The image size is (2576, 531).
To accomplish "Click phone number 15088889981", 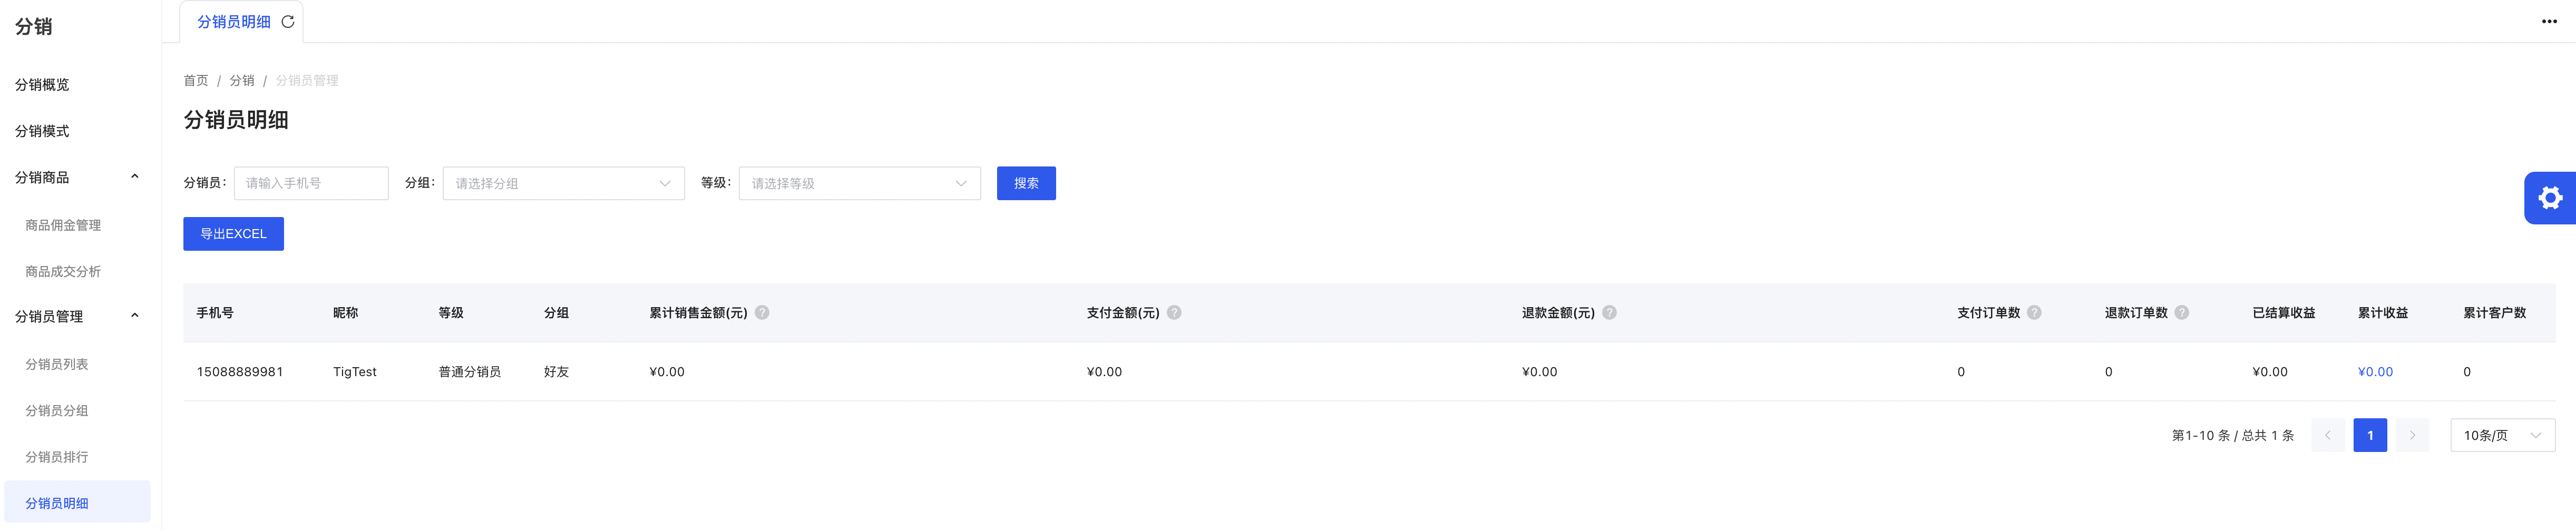I will (x=240, y=372).
